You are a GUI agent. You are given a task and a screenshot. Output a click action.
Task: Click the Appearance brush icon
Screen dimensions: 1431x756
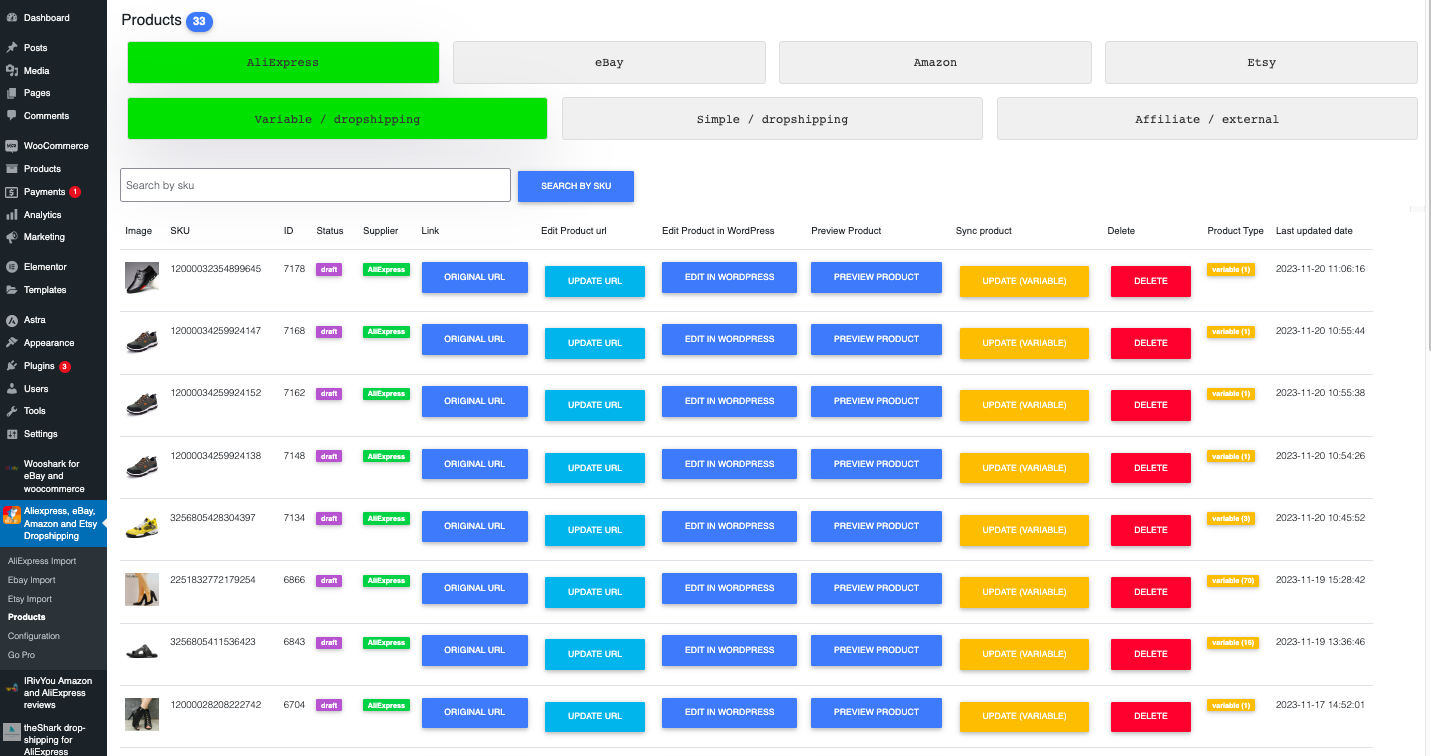(x=11, y=343)
